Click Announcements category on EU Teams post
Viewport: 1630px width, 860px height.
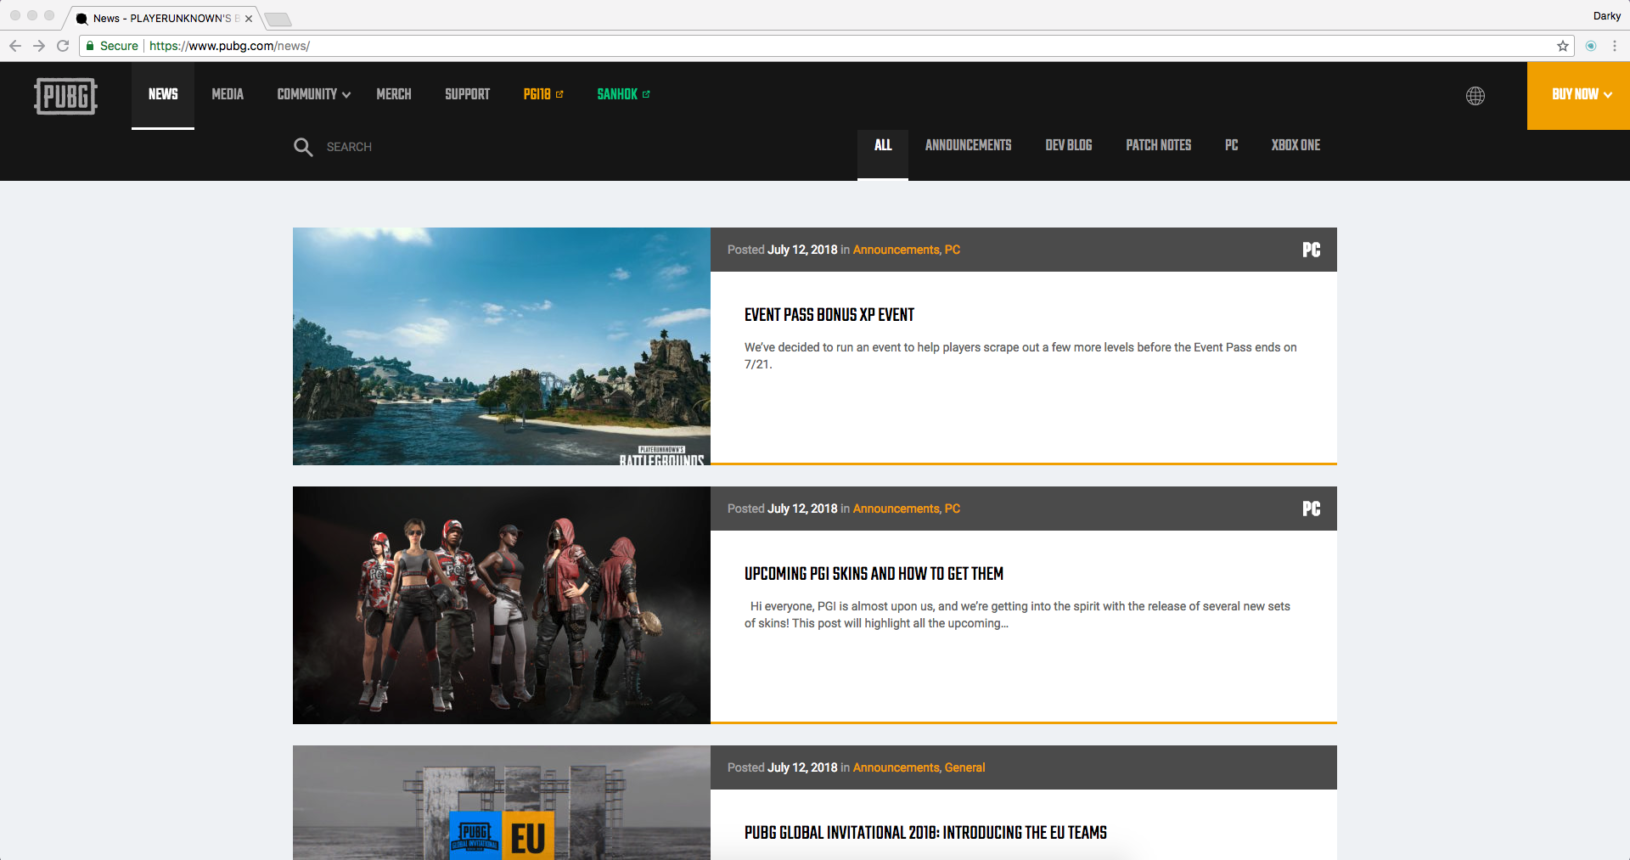pos(896,768)
